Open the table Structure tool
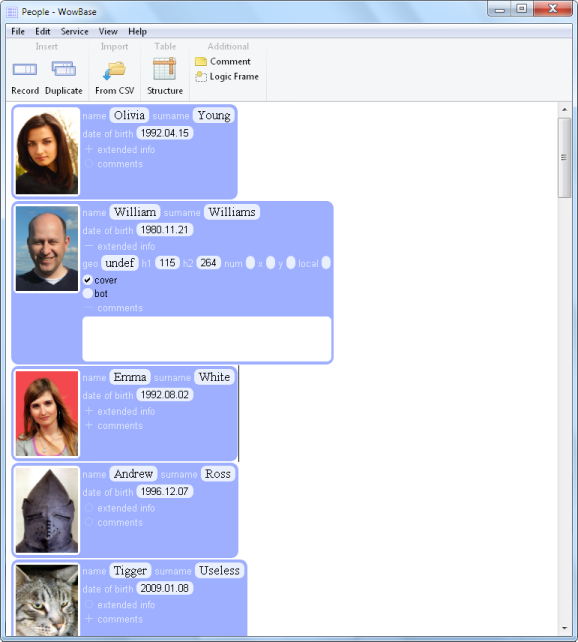This screenshot has width=578, height=642. (165, 77)
